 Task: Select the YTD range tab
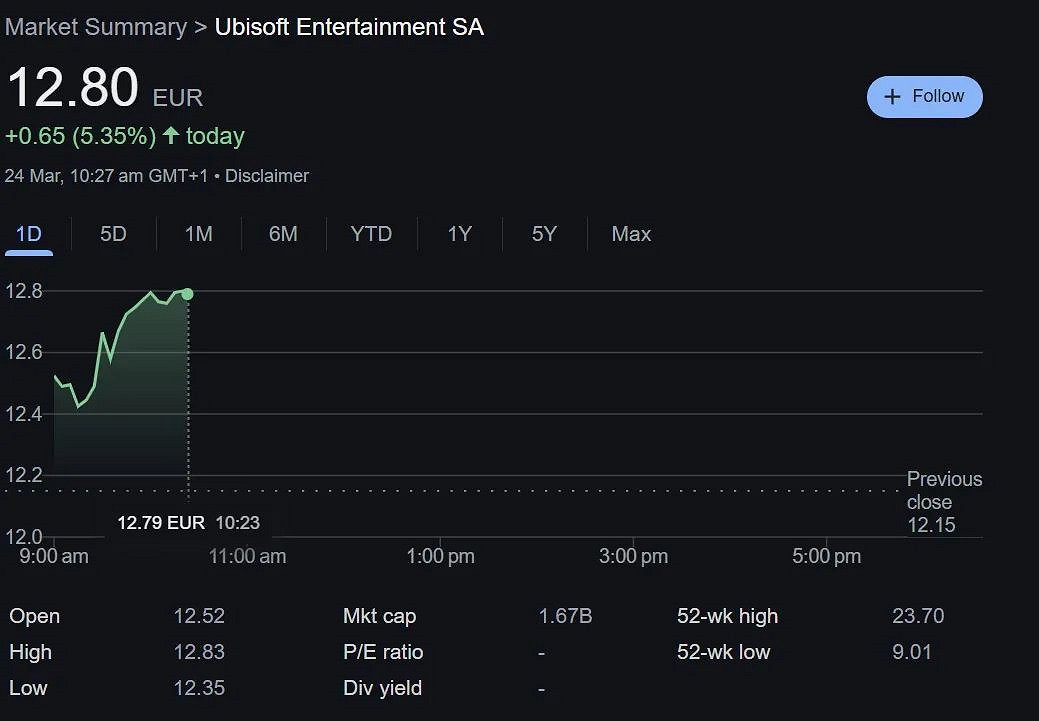tap(371, 234)
